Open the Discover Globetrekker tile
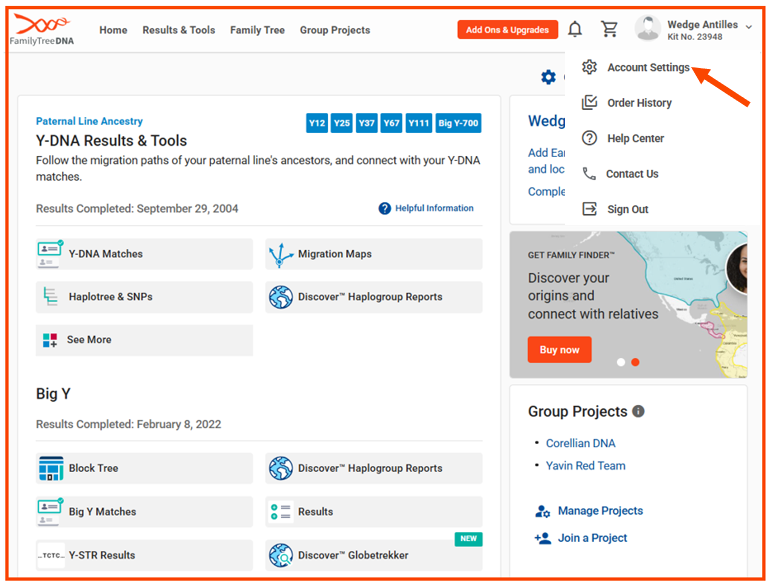Viewport: 772px width, 587px height. click(374, 555)
